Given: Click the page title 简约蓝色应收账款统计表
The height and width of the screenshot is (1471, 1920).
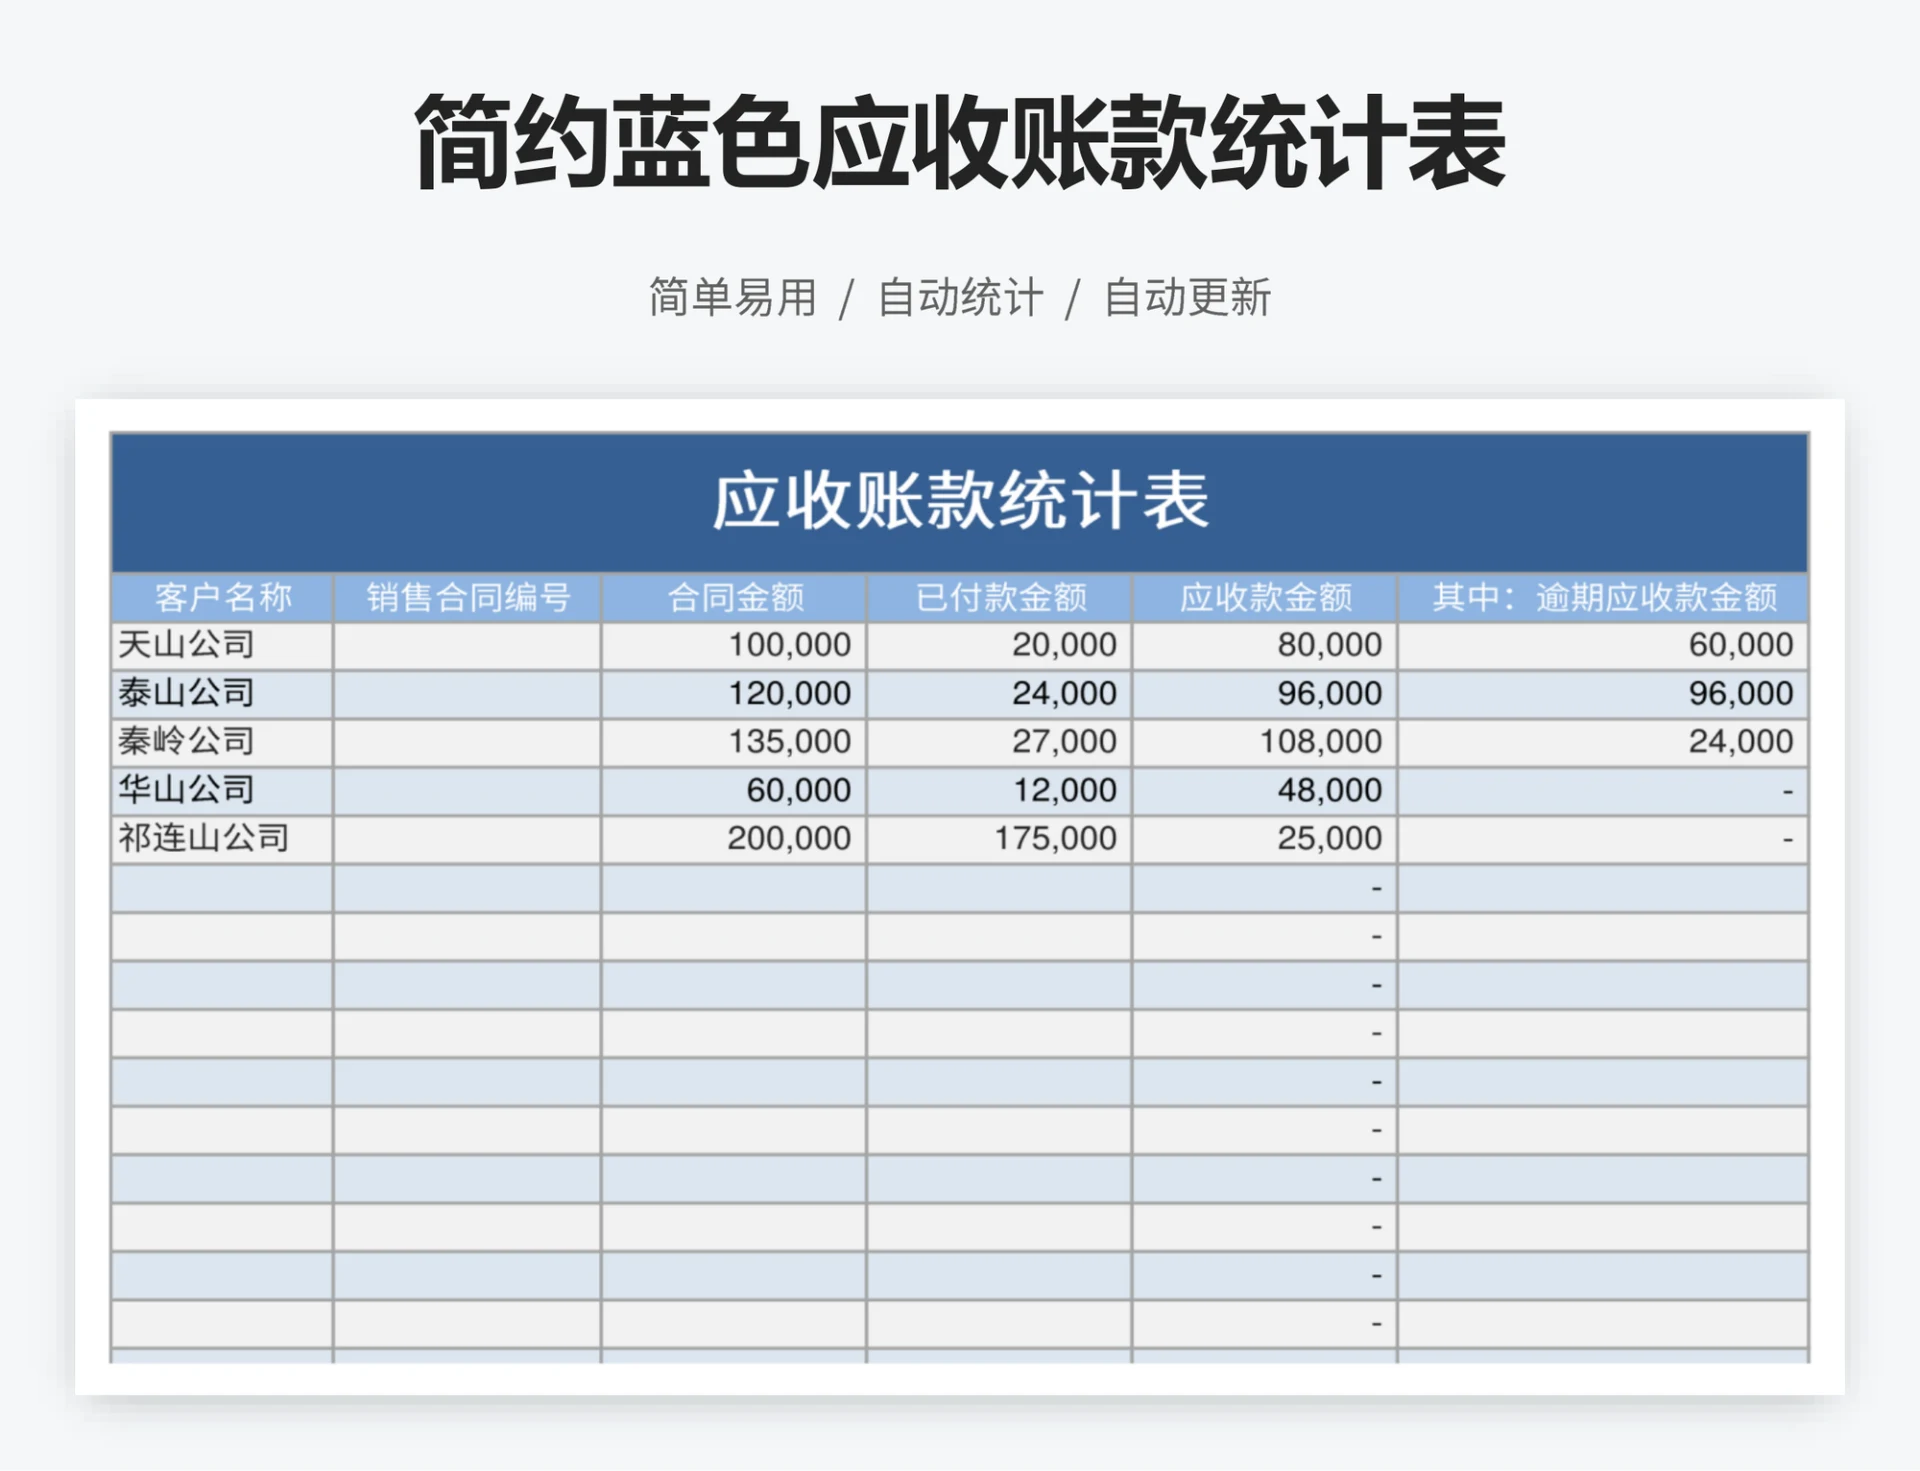Looking at the screenshot, I should click(x=957, y=146).
